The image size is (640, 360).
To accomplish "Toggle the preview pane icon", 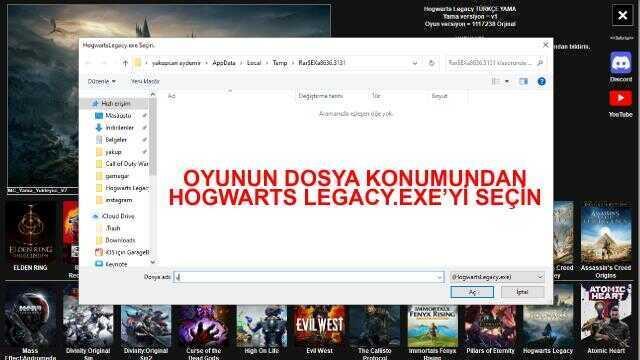I will pyautogui.click(x=523, y=81).
